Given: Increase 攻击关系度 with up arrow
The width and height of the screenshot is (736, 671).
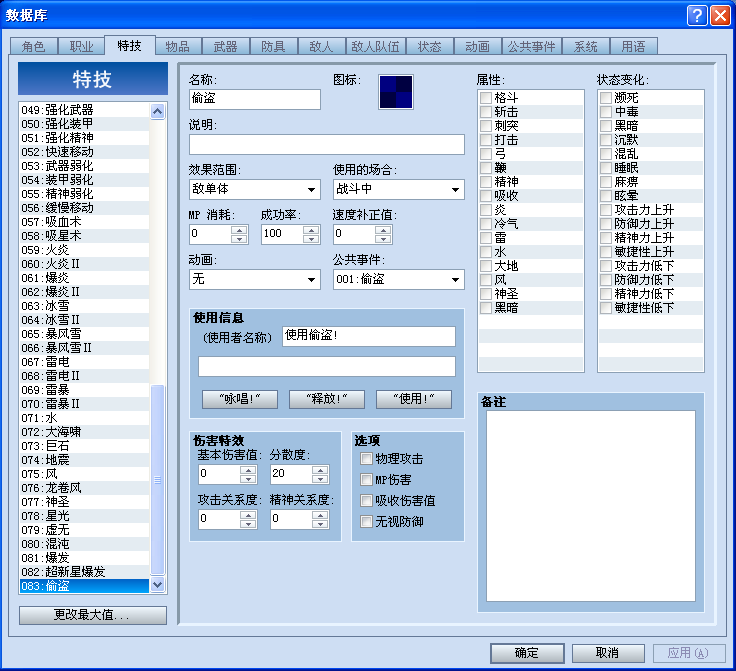Looking at the screenshot, I should pos(248,515).
